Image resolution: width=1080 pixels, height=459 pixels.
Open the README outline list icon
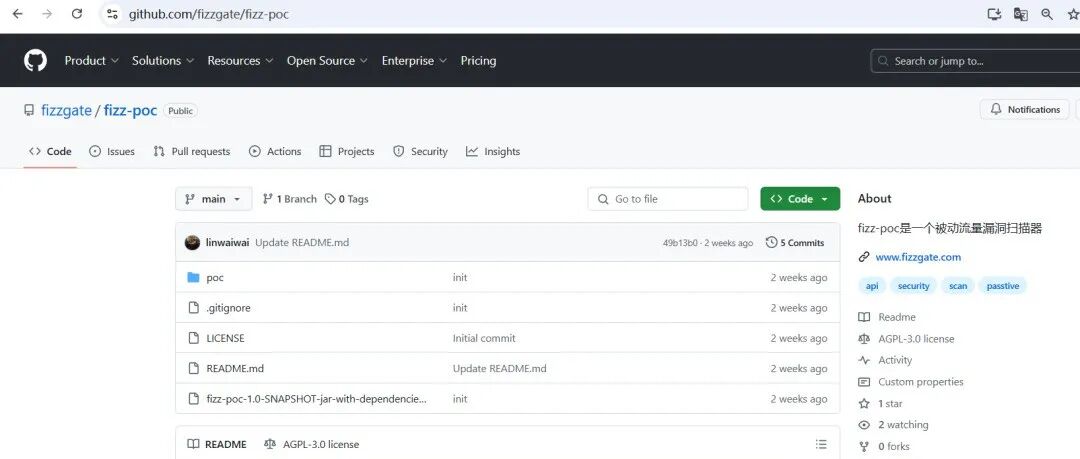[x=821, y=445]
